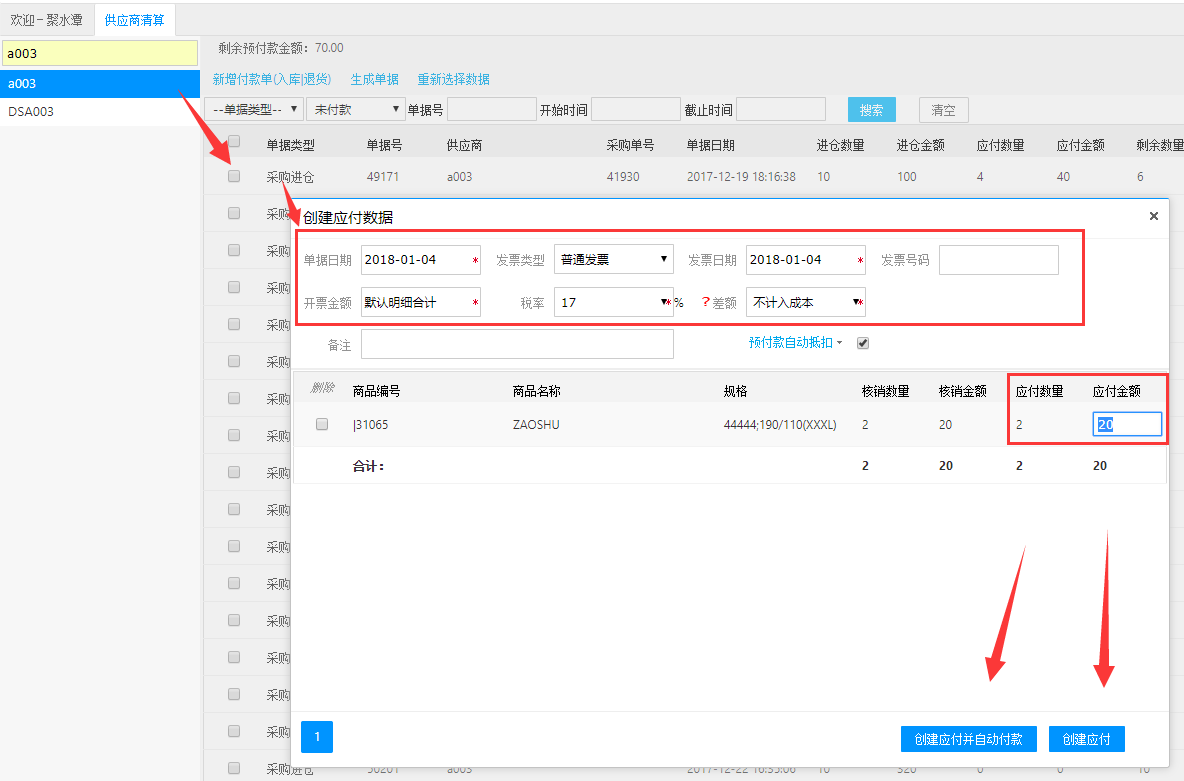This screenshot has height=781, width=1184.
Task: Click product name ZAOSHU cell
Action: (x=536, y=424)
